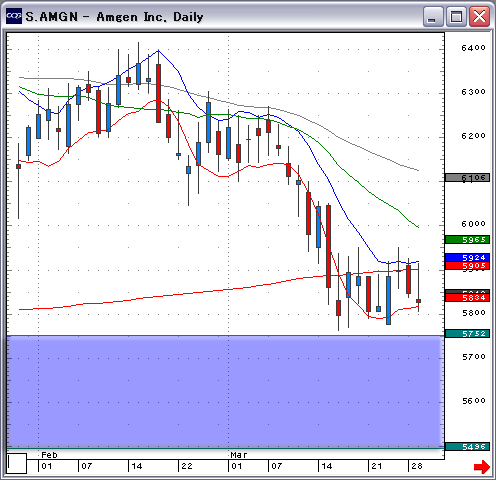The width and height of the screenshot is (496, 480).
Task: Click the 01 date under Feb
Action: click(47, 466)
